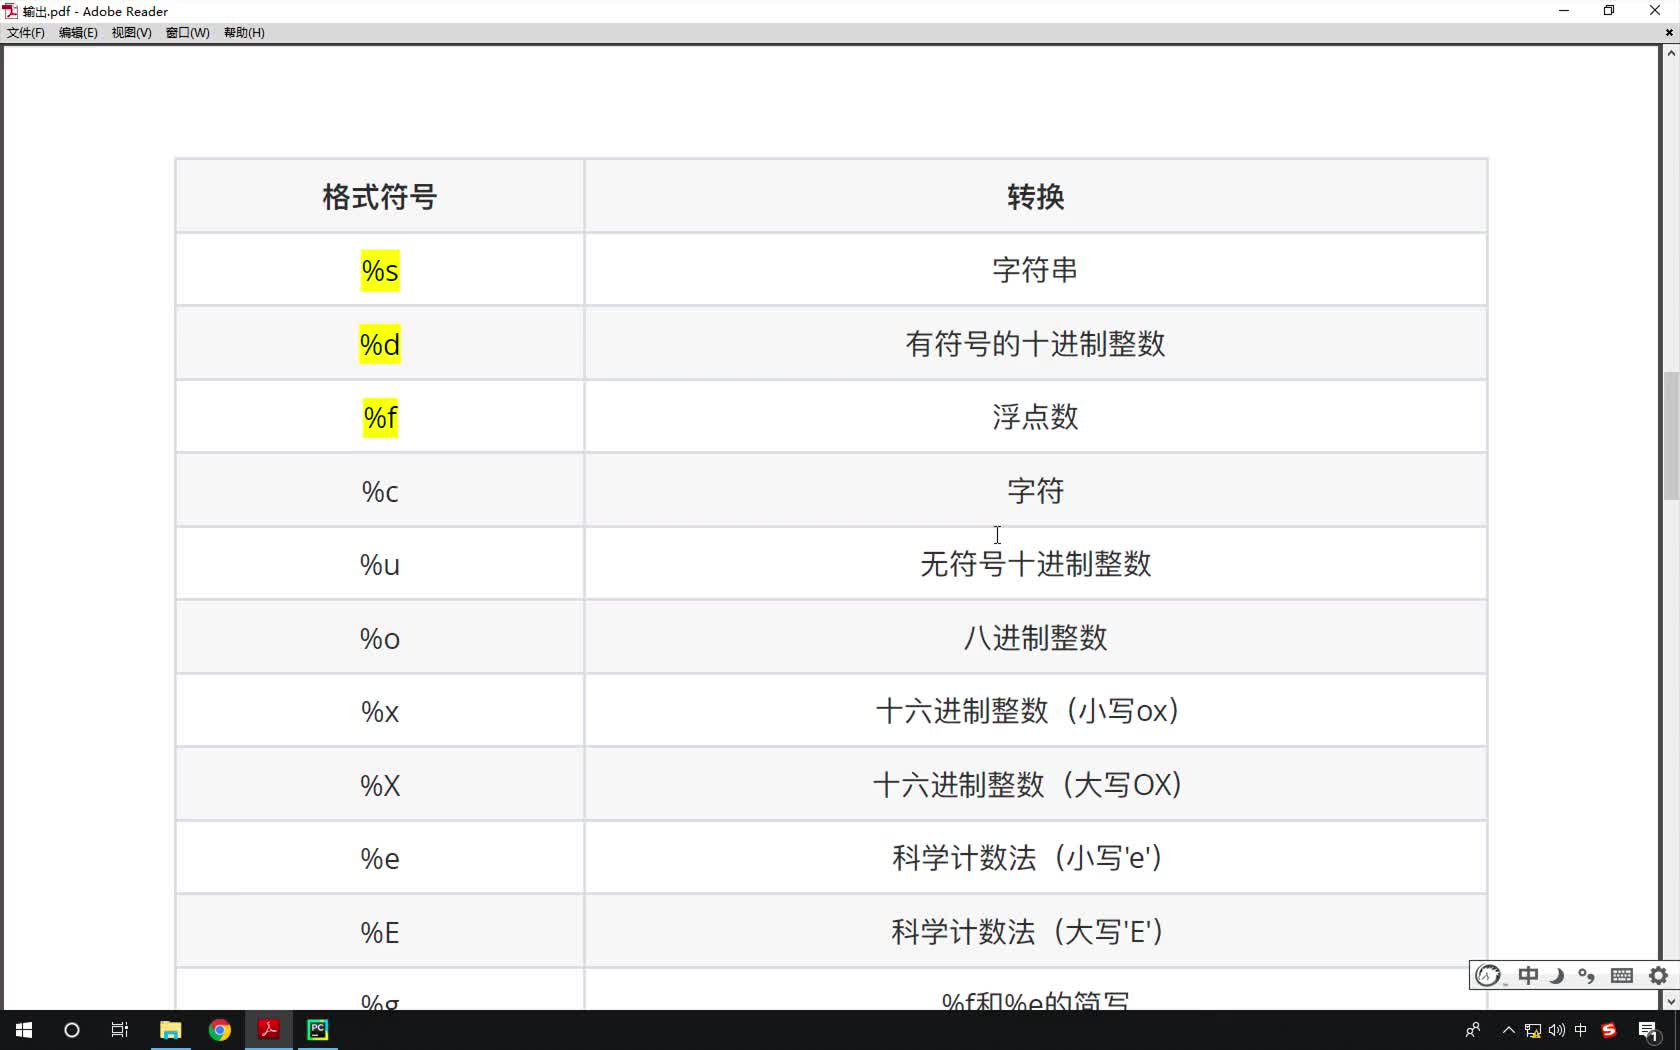Click the highlighted %d cell

coord(380,345)
